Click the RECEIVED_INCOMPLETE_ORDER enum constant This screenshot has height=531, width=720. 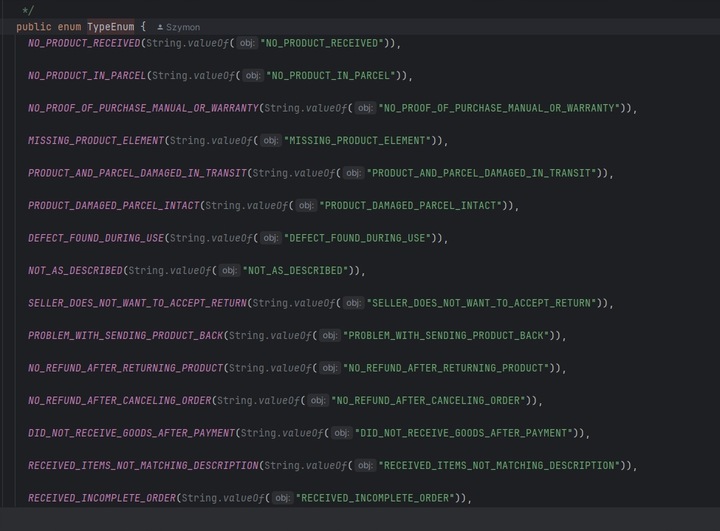[x=101, y=498]
